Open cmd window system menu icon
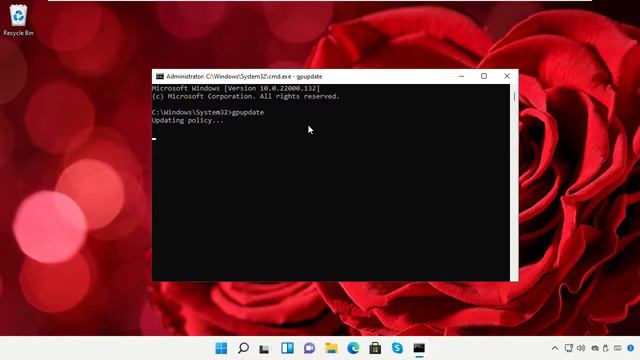This screenshot has height=360, width=640. pos(160,76)
